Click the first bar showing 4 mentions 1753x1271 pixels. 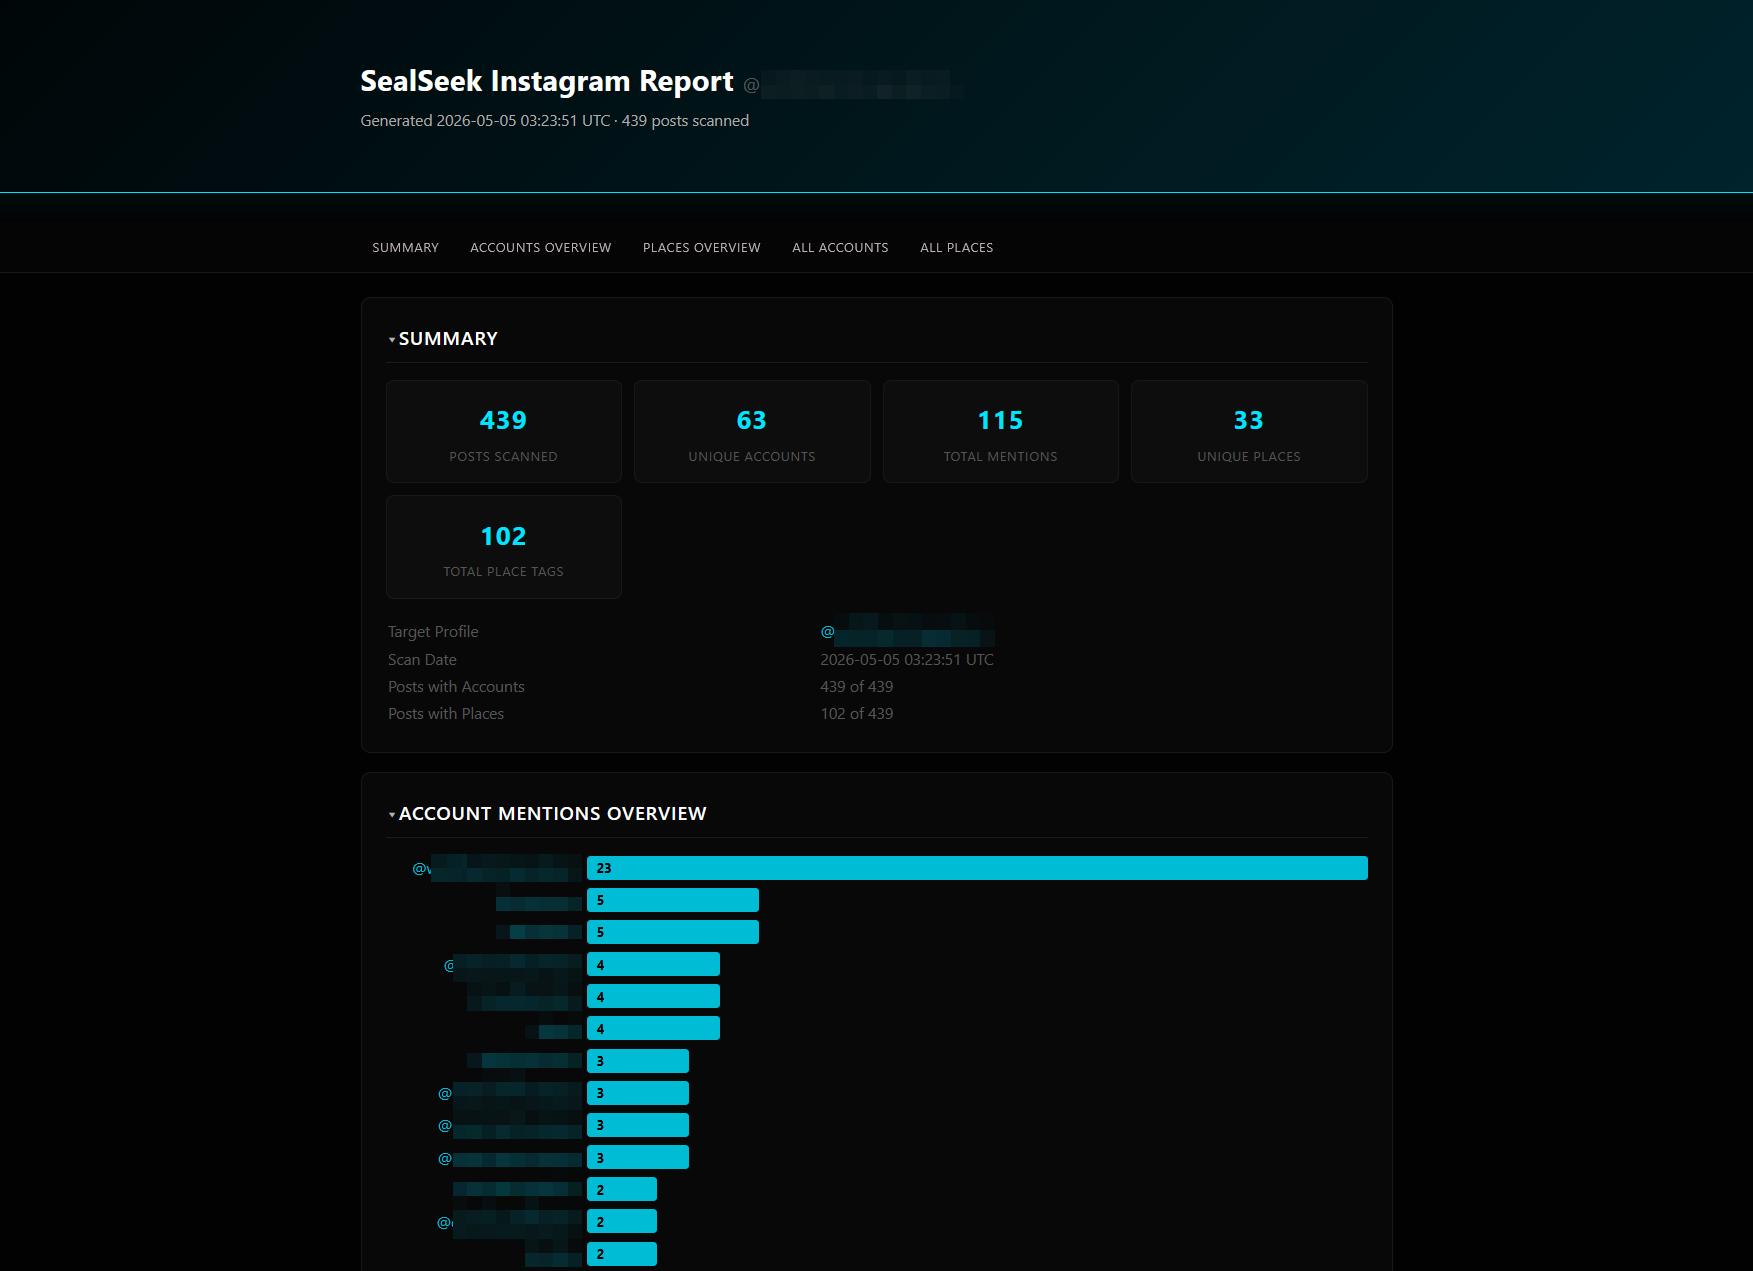tap(653, 964)
